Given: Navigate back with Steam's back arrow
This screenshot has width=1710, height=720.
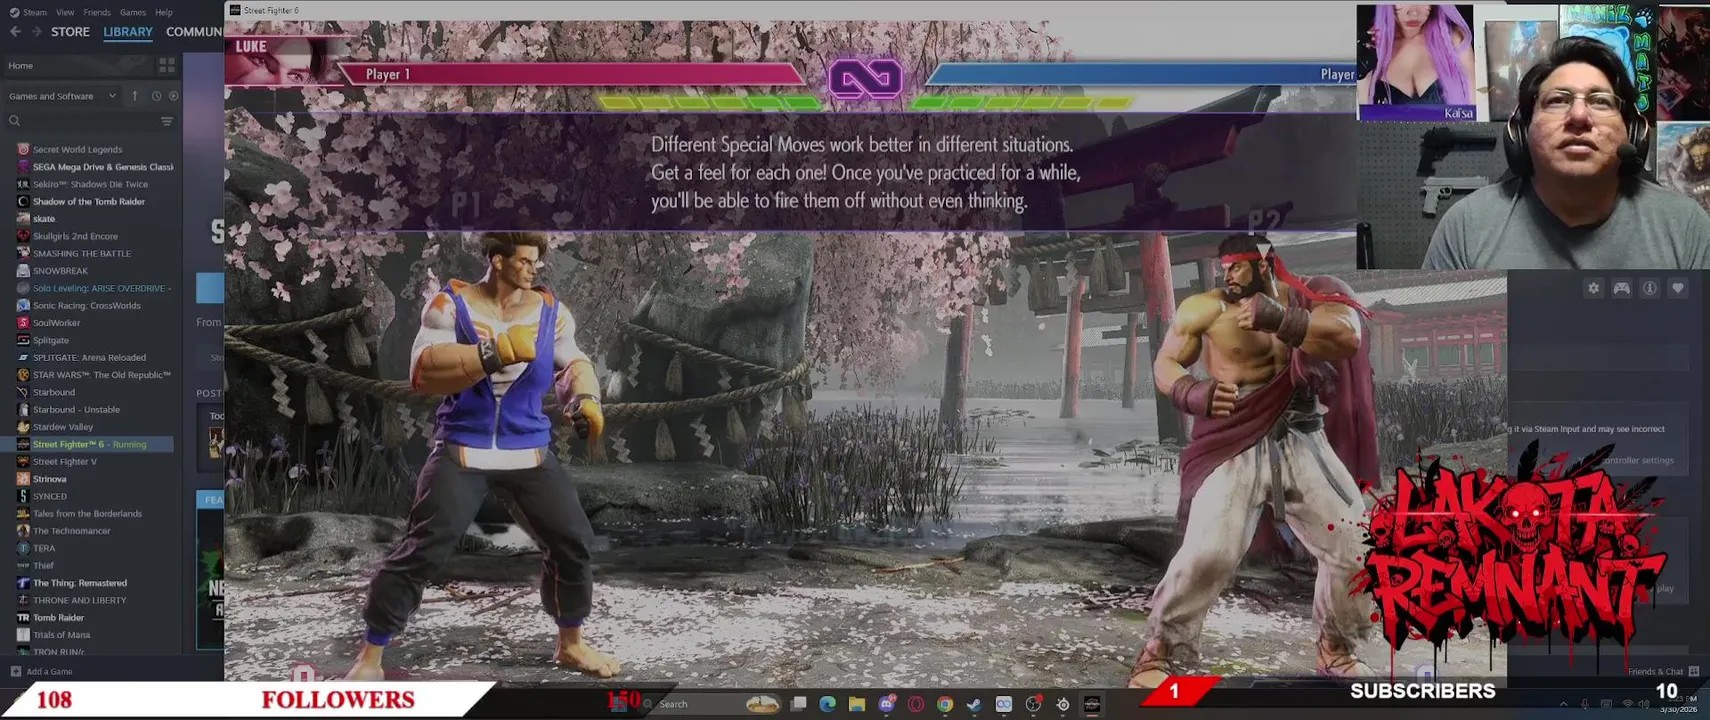Looking at the screenshot, I should (15, 32).
